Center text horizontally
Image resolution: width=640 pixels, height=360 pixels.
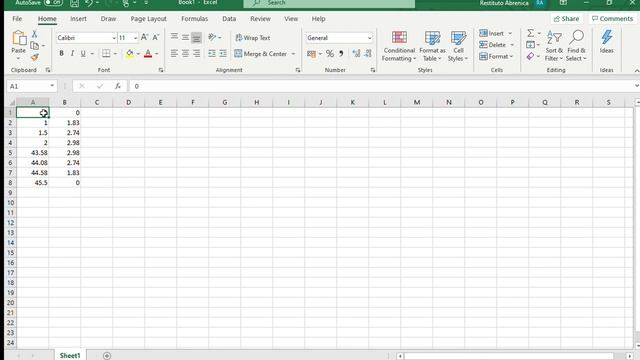185,53
